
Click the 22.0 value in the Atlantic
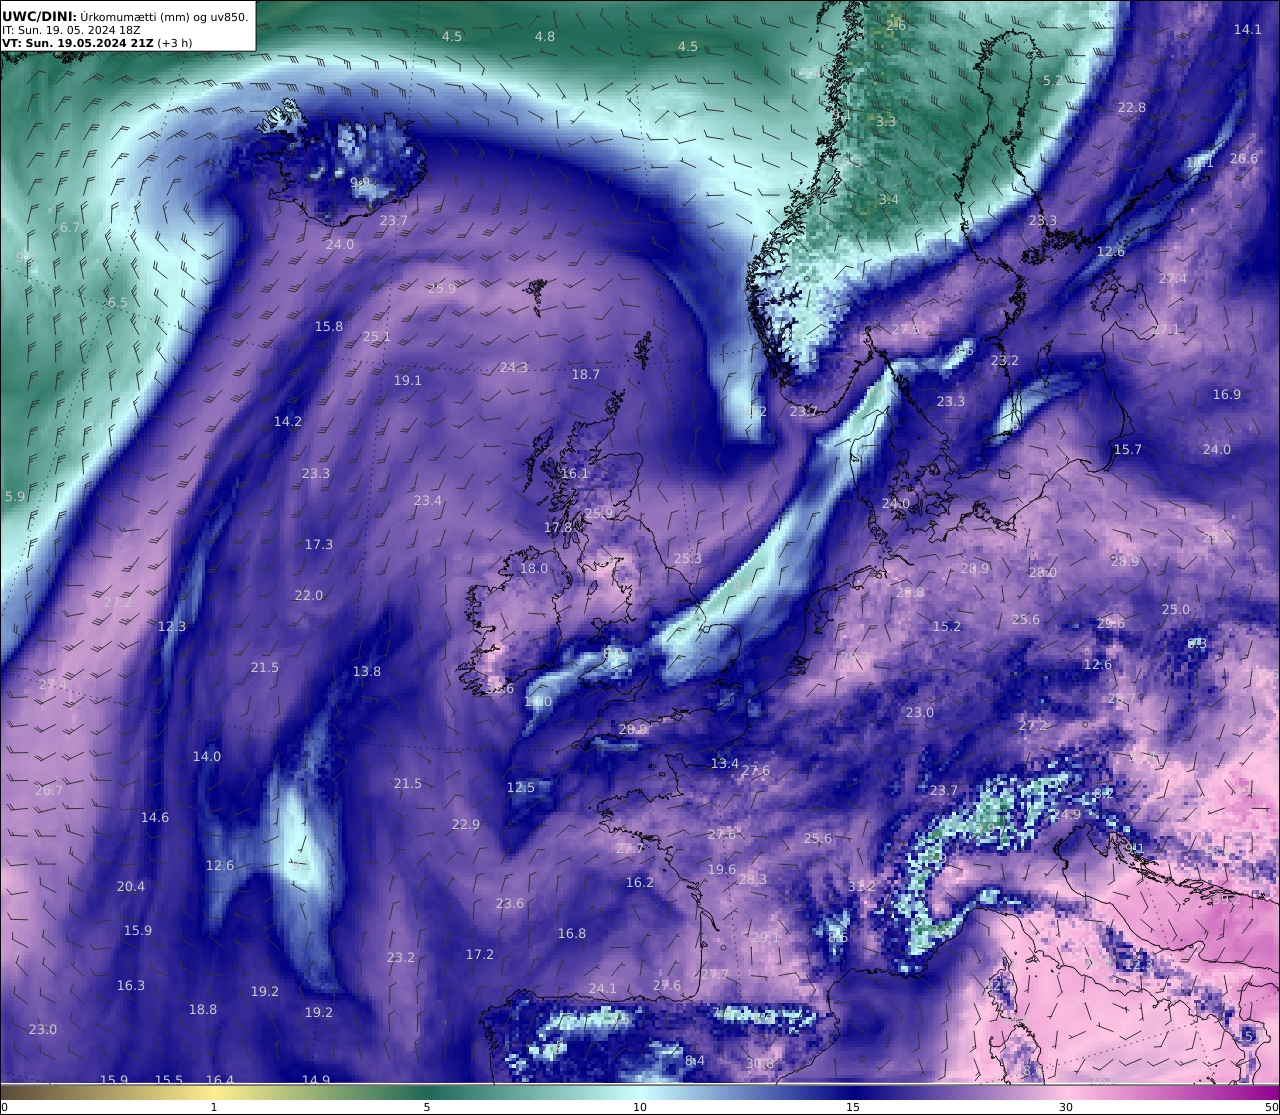pos(309,596)
